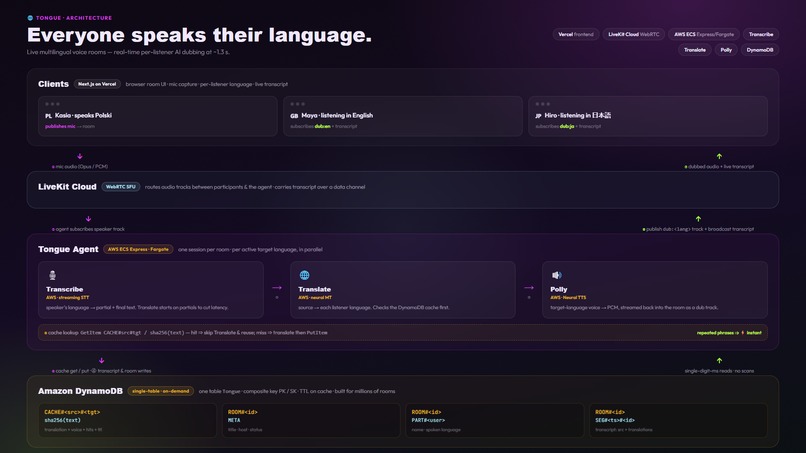Click the 'dubbed audio + live transcript' flow label
This screenshot has height=453, width=806.
(x=719, y=167)
